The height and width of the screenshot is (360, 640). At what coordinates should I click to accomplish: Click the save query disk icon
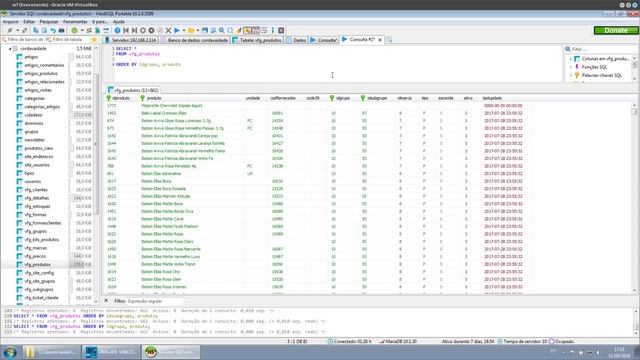[205, 31]
